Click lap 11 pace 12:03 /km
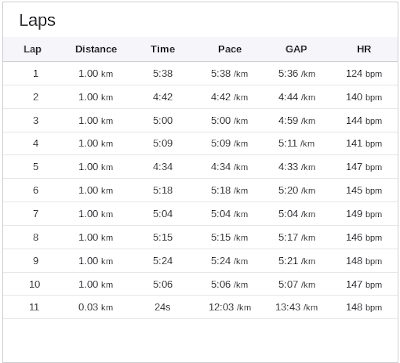The height and width of the screenshot is (363, 400). (230, 307)
